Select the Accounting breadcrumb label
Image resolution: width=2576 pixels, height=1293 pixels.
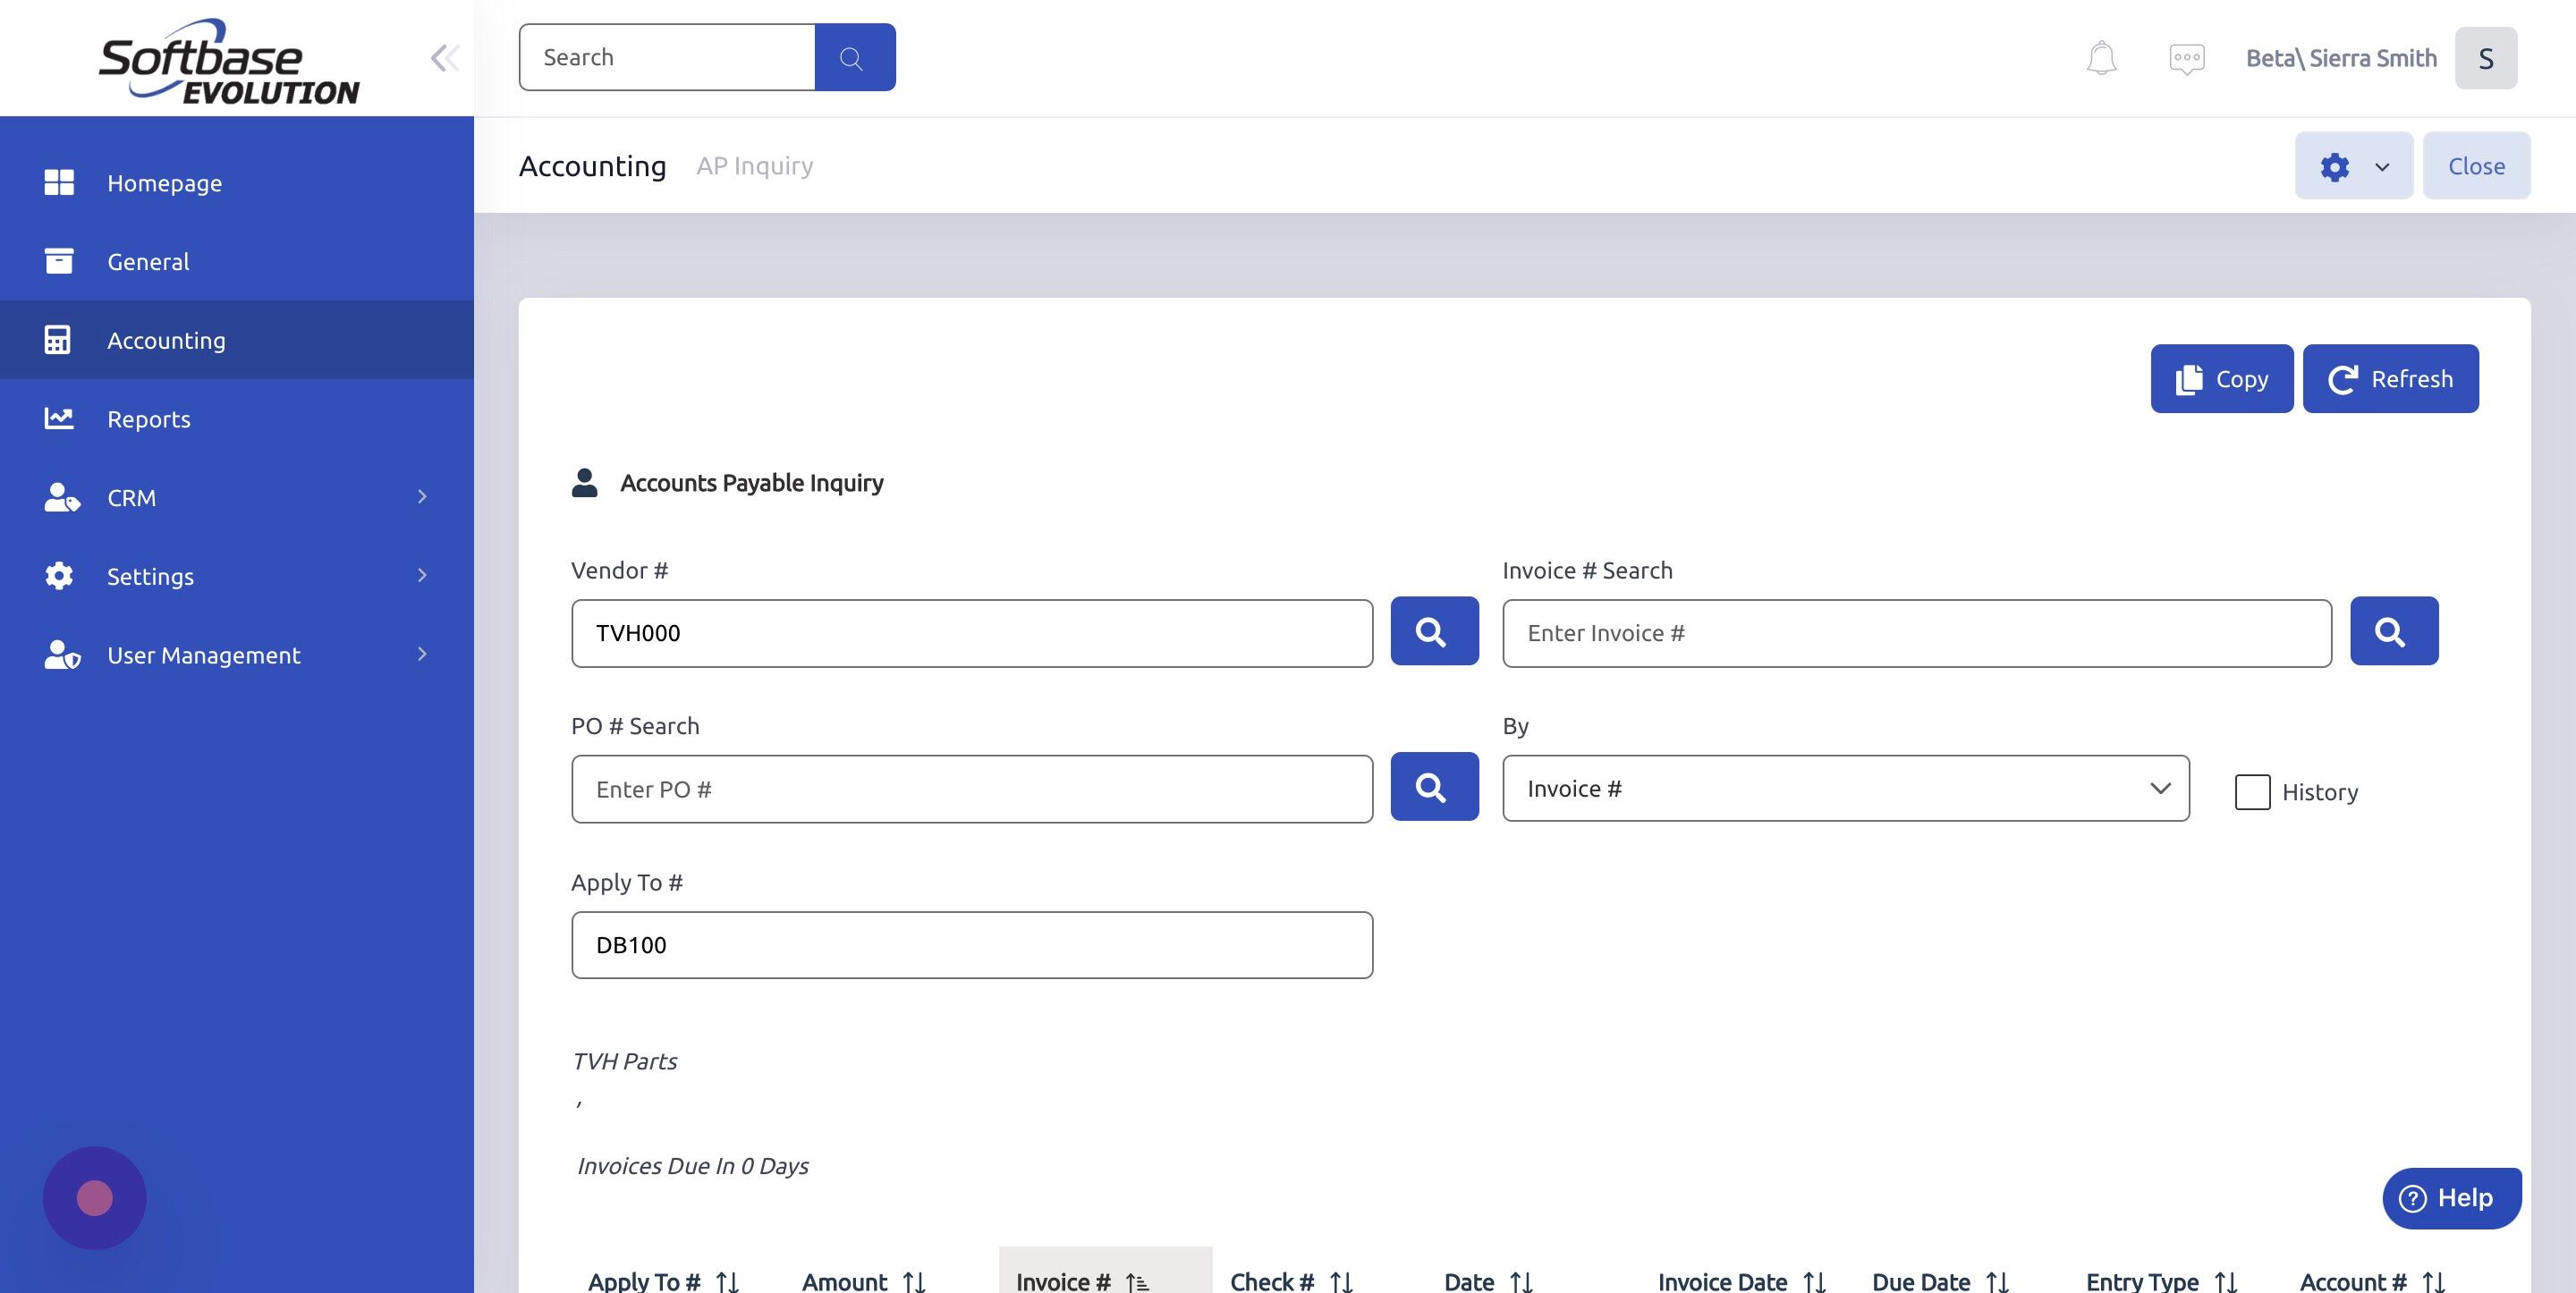click(x=593, y=165)
